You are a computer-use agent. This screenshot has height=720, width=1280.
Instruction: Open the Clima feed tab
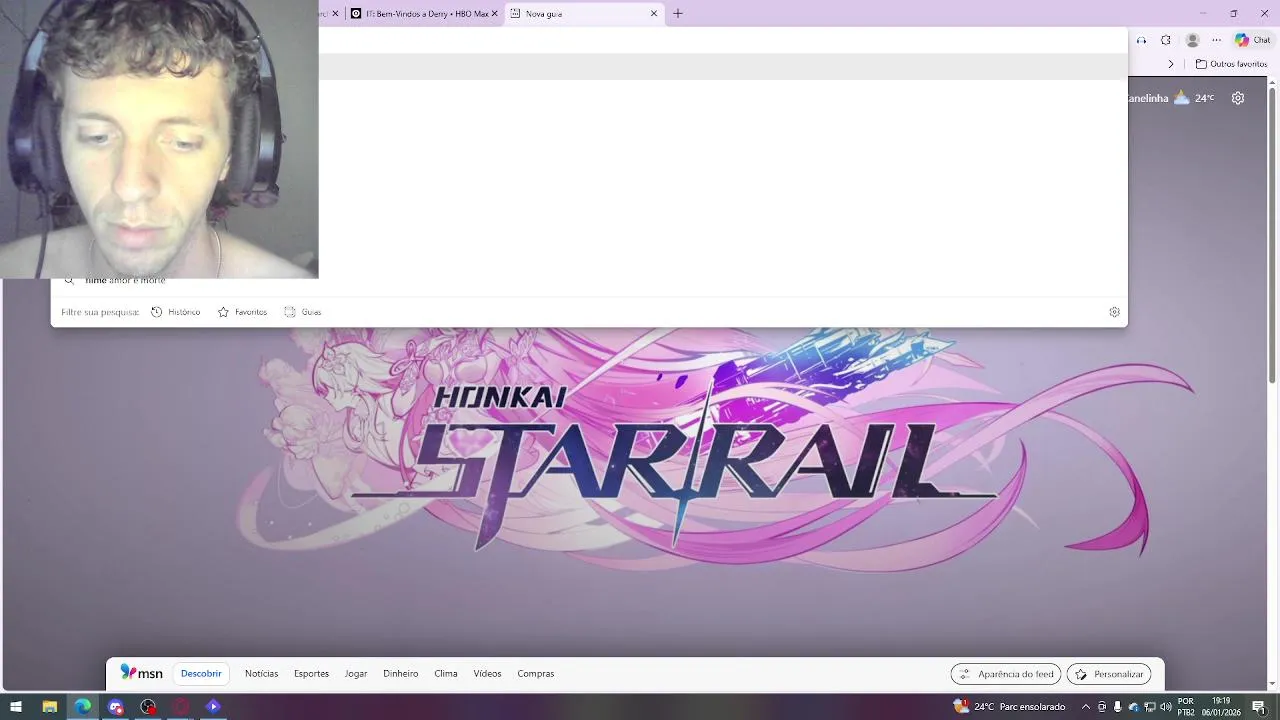(446, 673)
